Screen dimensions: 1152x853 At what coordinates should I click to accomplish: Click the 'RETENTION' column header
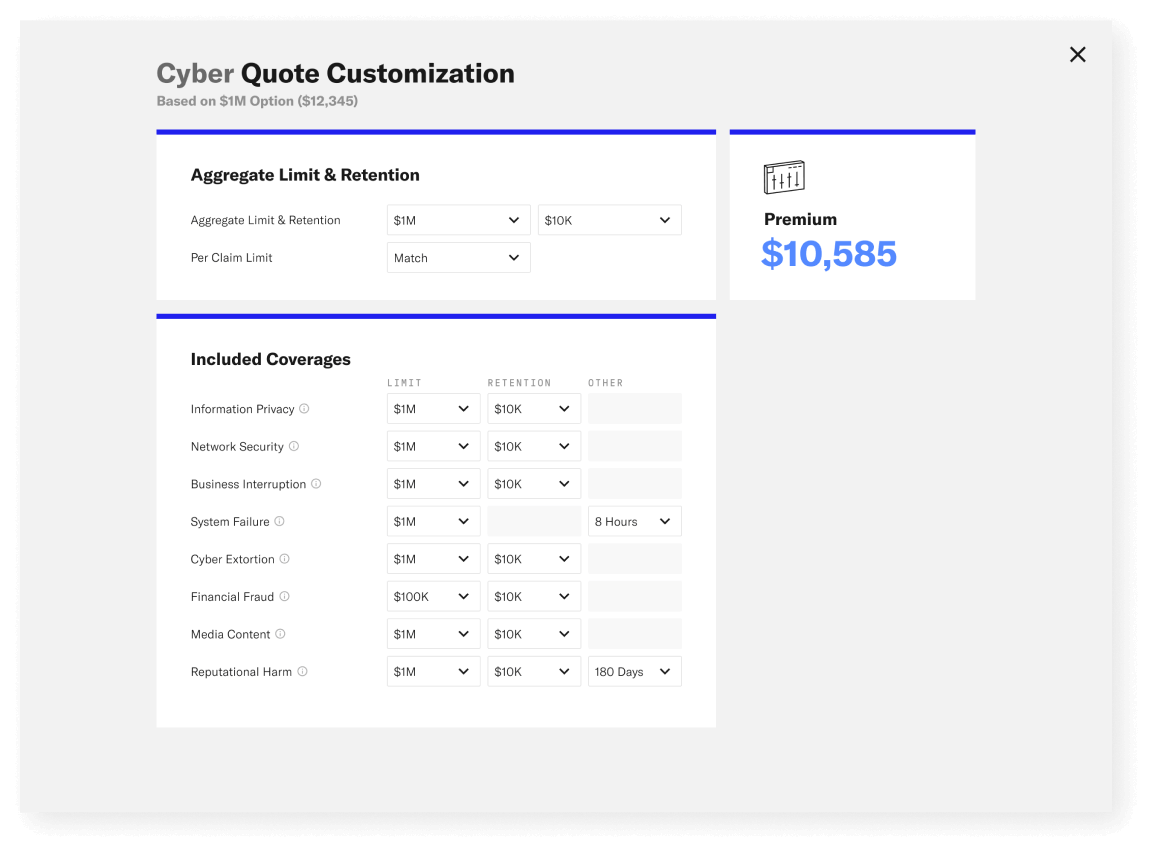[x=519, y=383]
